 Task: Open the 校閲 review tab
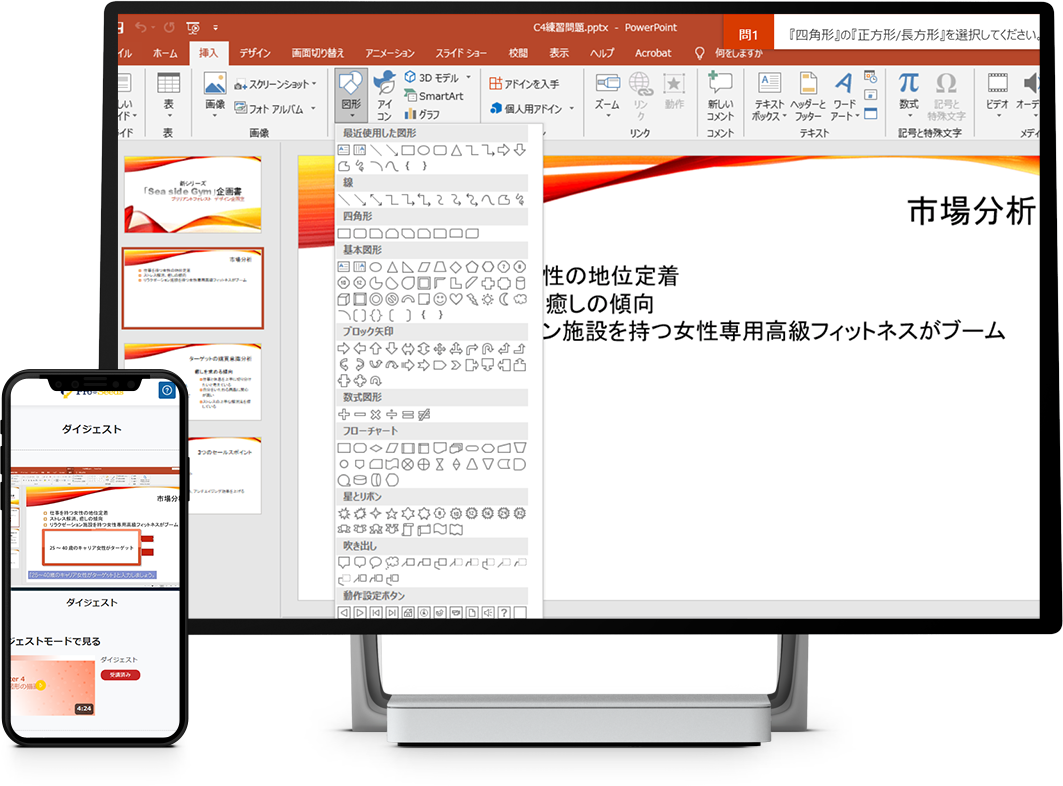(x=519, y=53)
